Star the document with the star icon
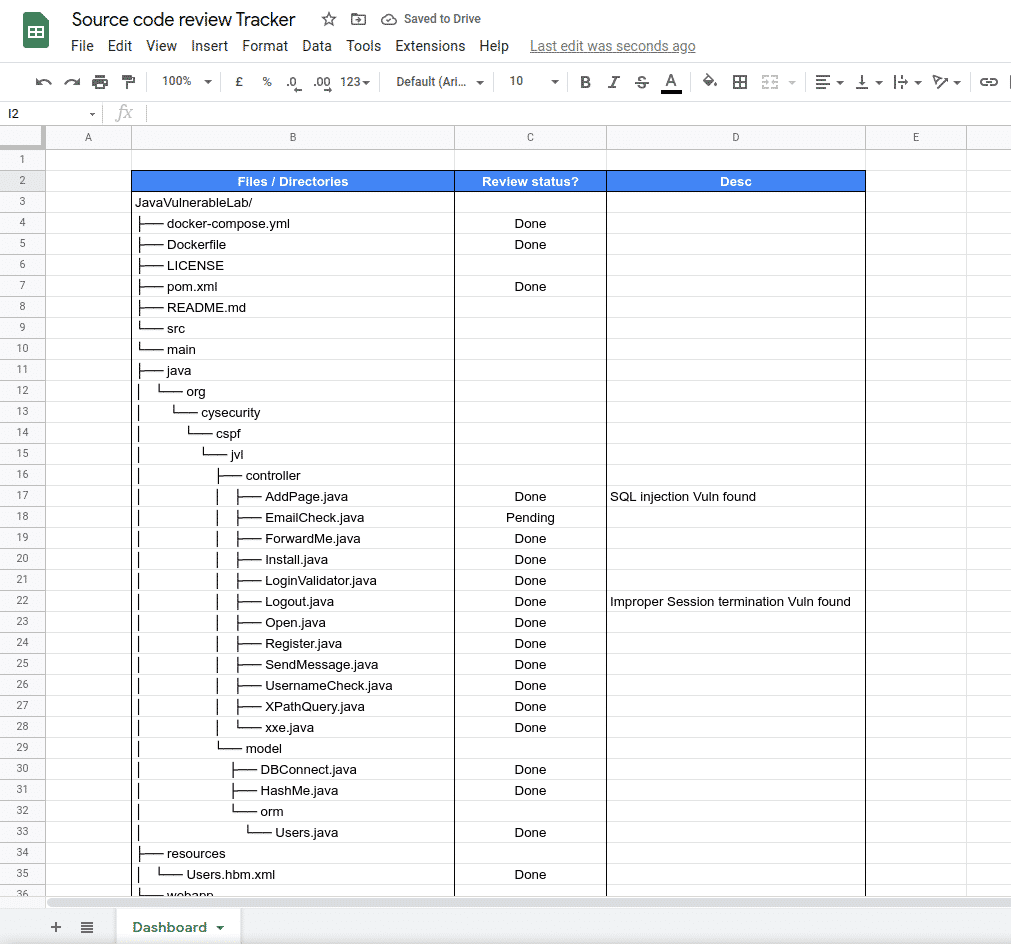 pyautogui.click(x=329, y=19)
